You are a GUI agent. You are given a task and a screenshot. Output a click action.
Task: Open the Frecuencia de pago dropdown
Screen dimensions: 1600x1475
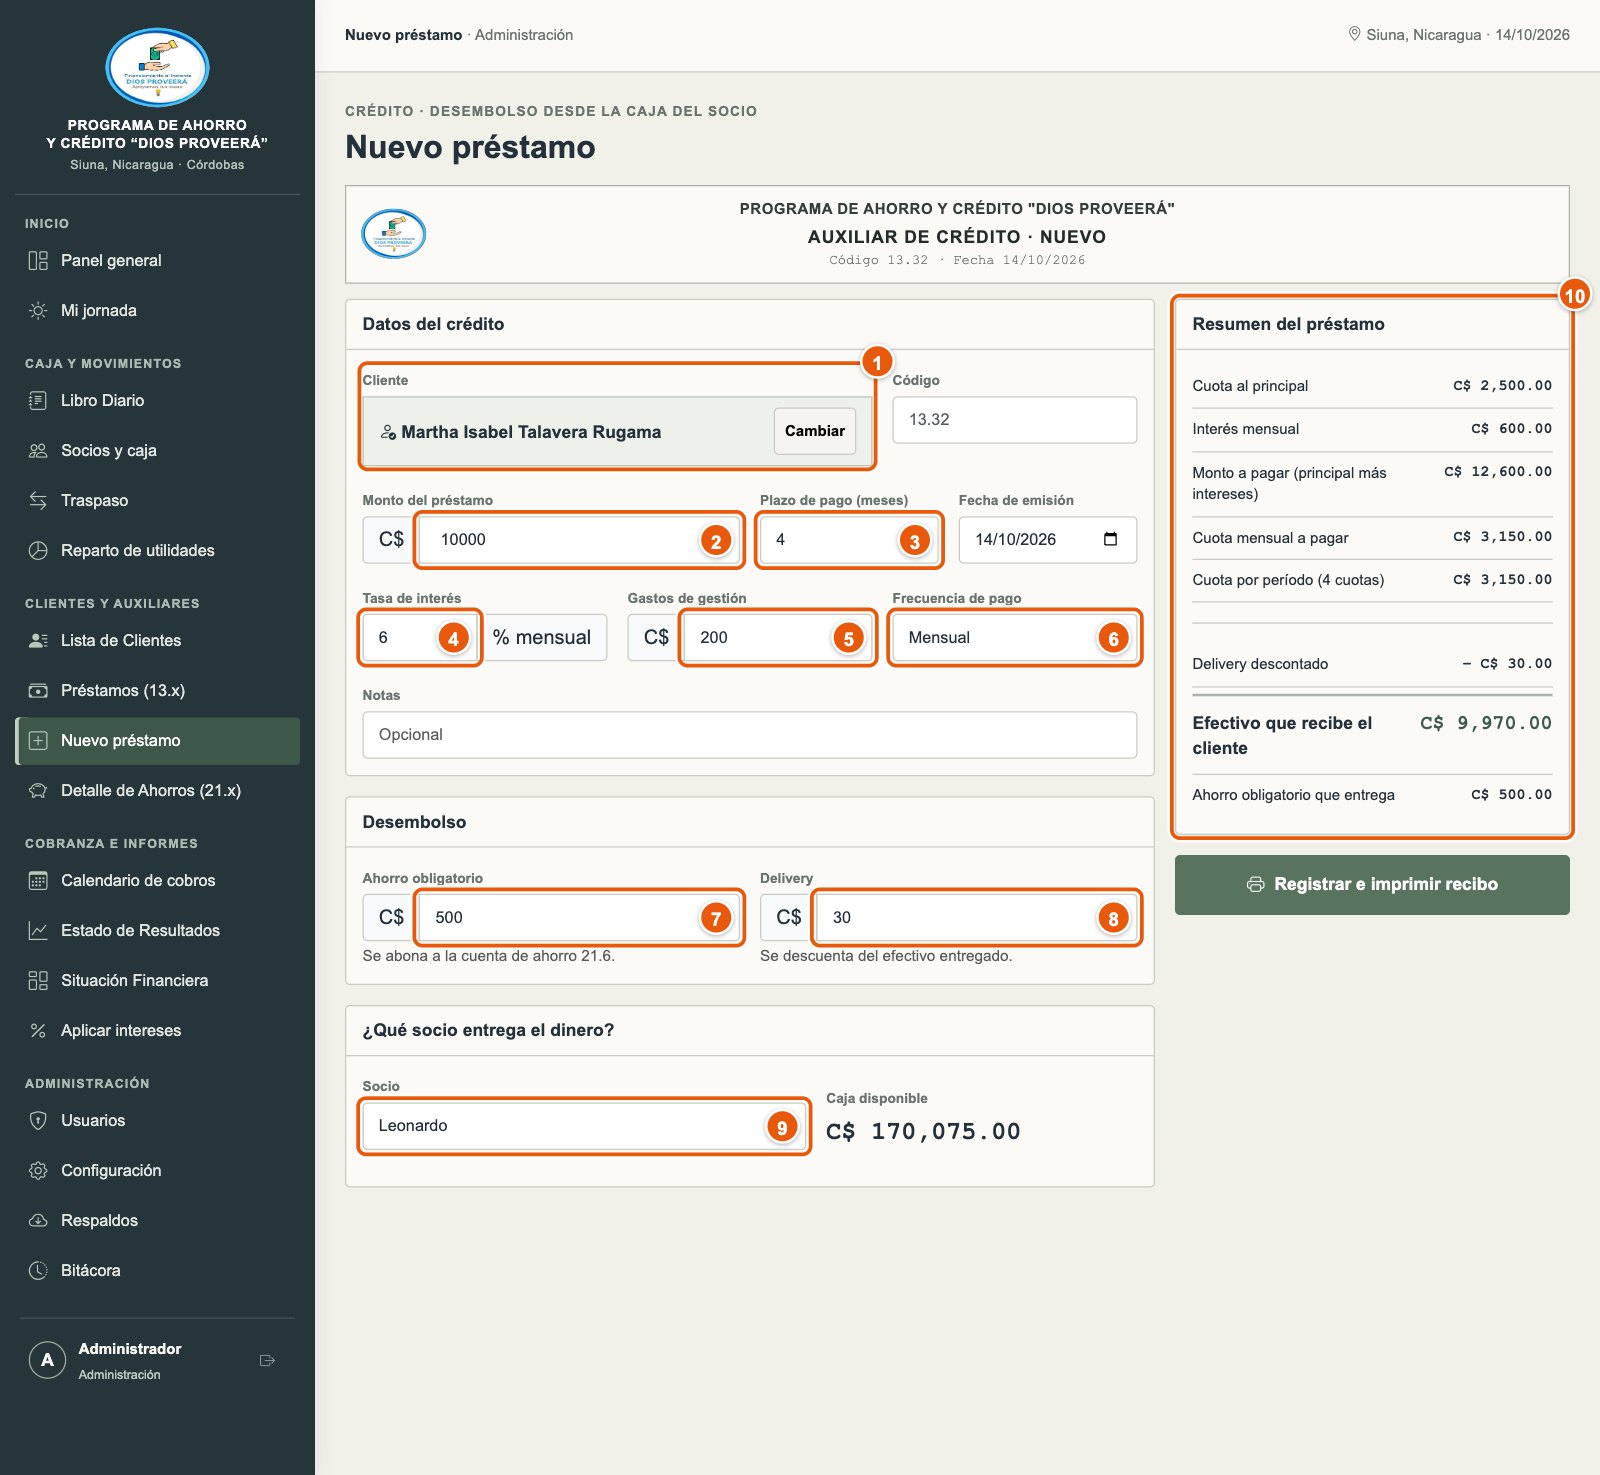click(x=1014, y=638)
